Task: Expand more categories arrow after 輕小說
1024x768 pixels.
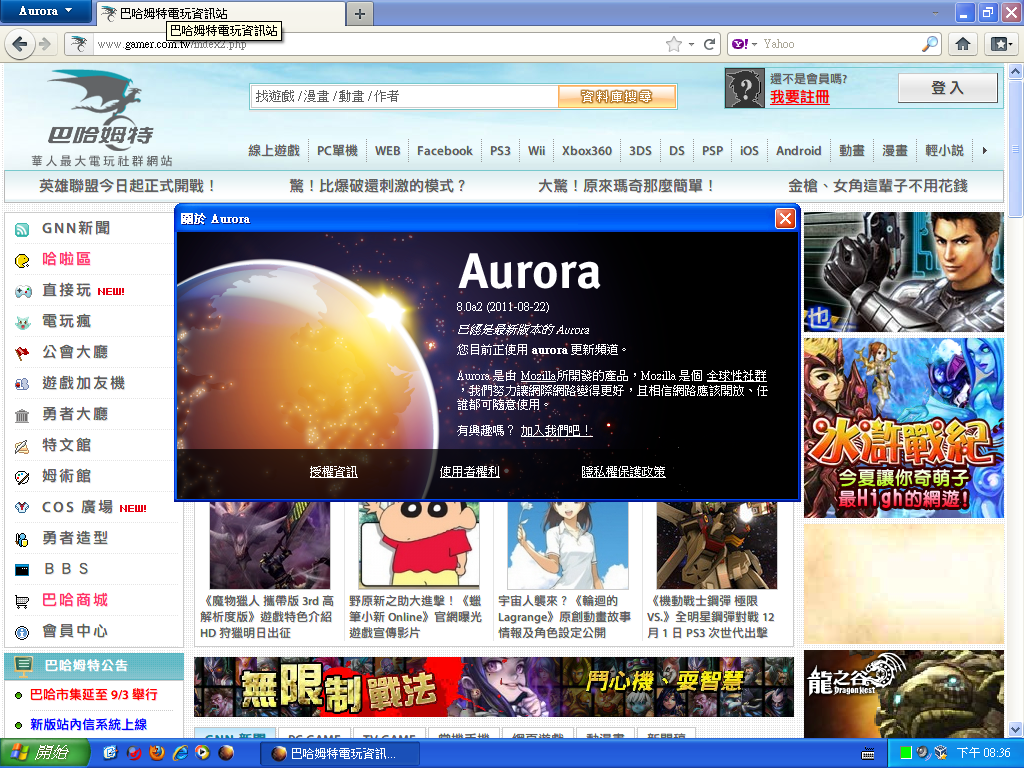Action: pyautogui.click(x=985, y=151)
